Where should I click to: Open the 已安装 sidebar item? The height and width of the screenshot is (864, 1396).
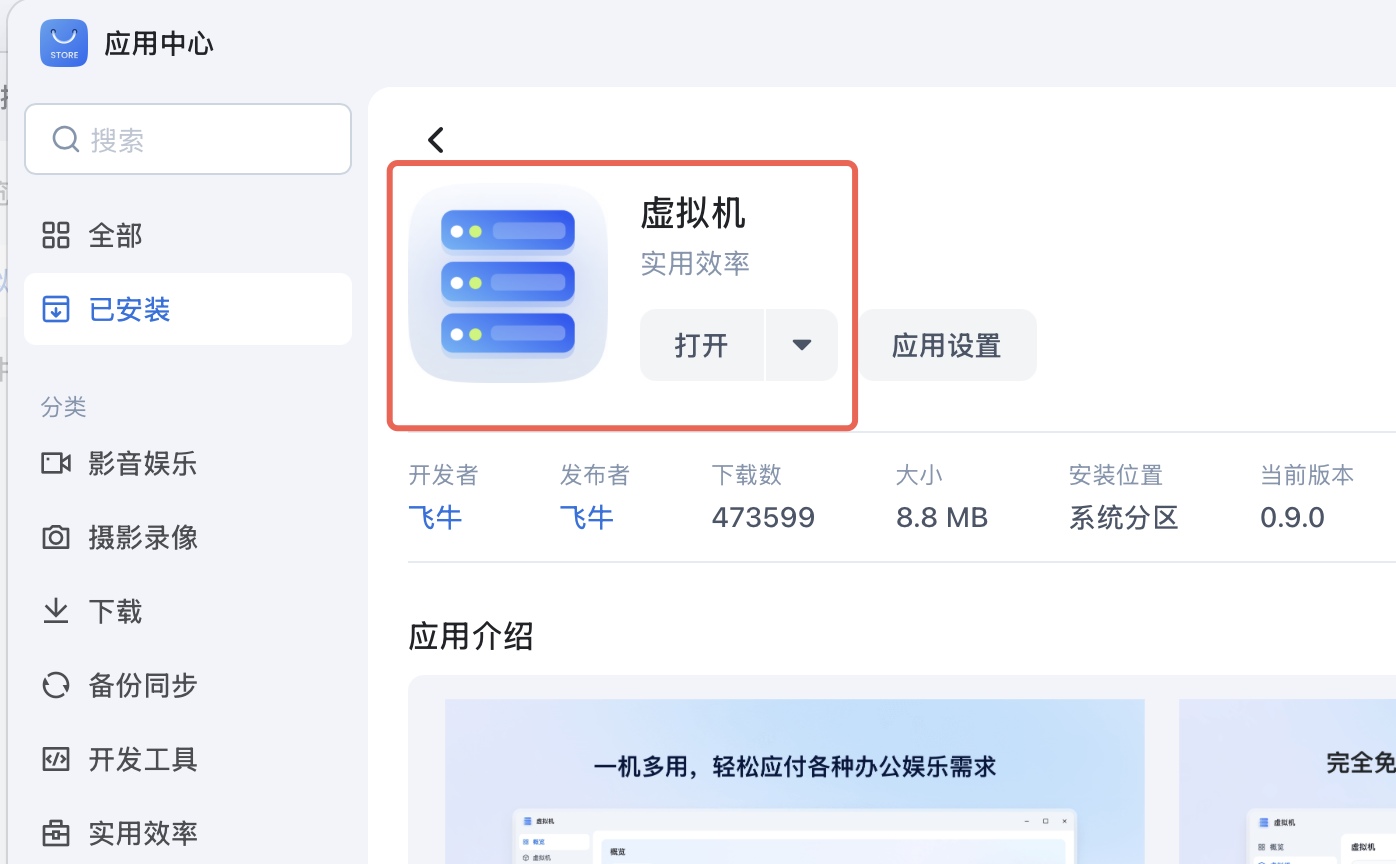[188, 309]
